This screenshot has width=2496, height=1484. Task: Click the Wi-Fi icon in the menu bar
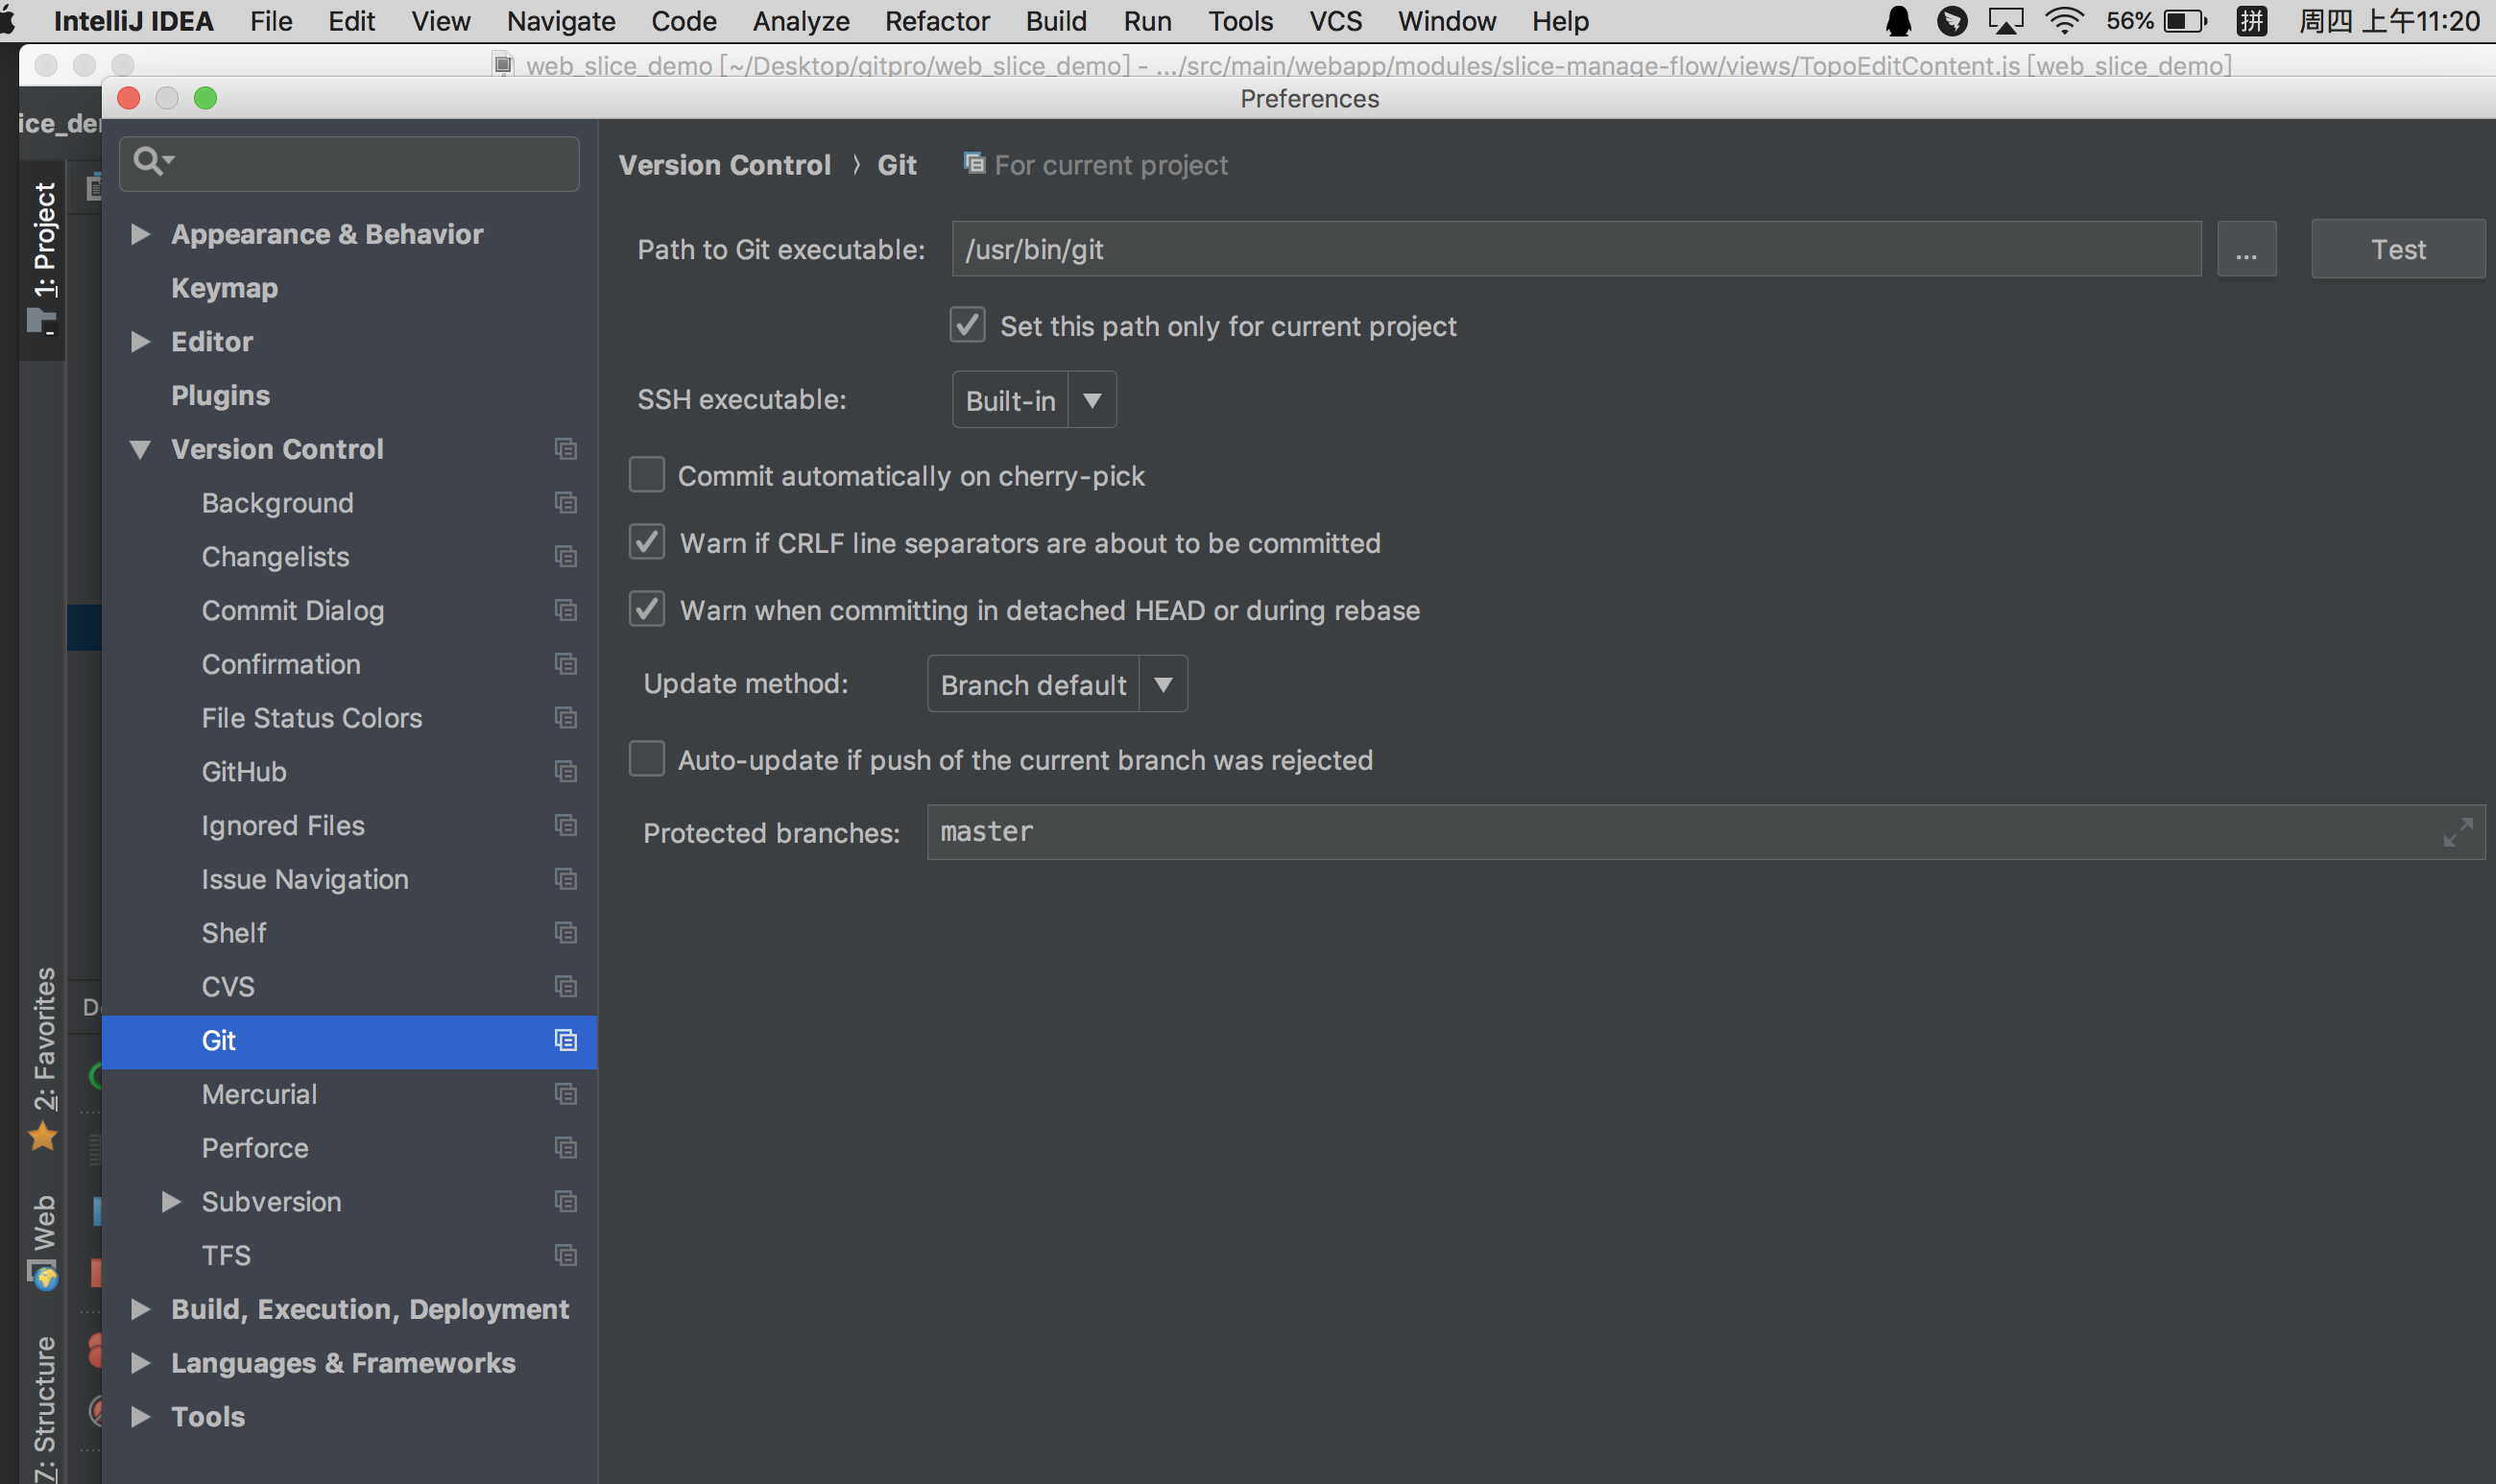click(x=2064, y=21)
